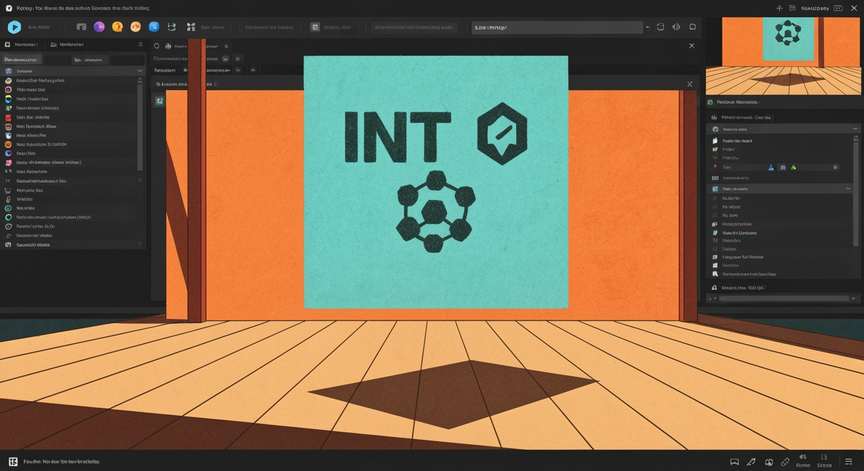Viewport: 864px width, 471px height.
Task: Collapse the left list header using its chevron
Action: 140,71
